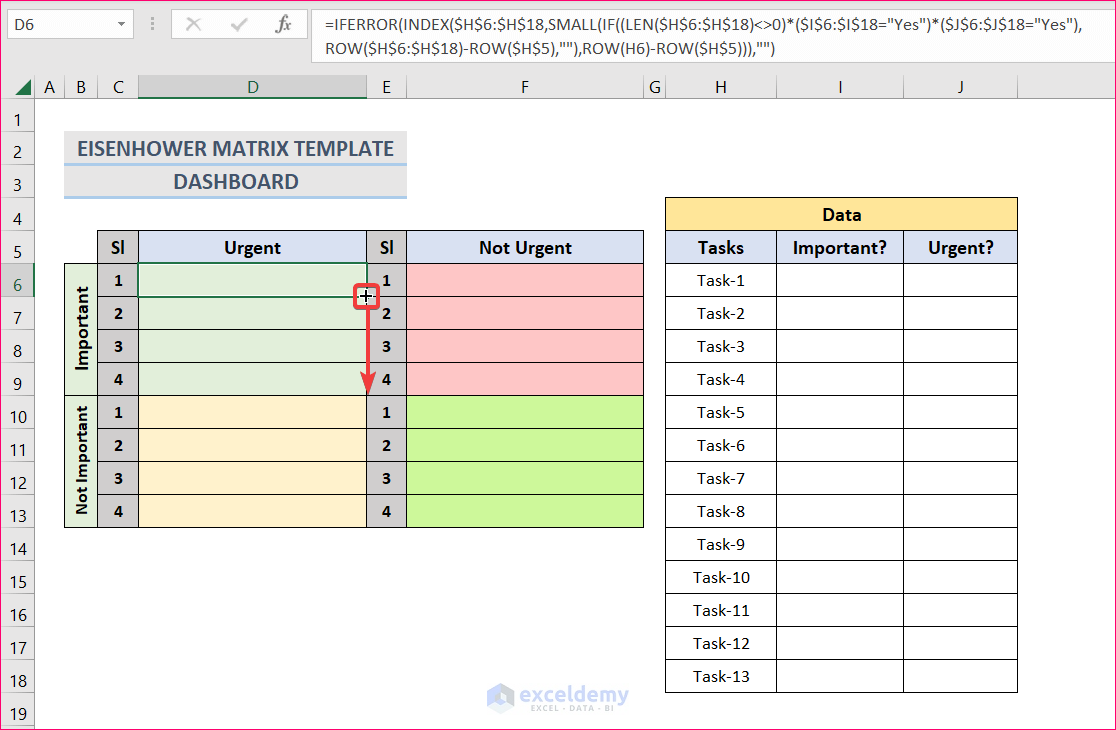Select the Task-6 cell
Screen dimensions: 1116x730
pos(721,445)
